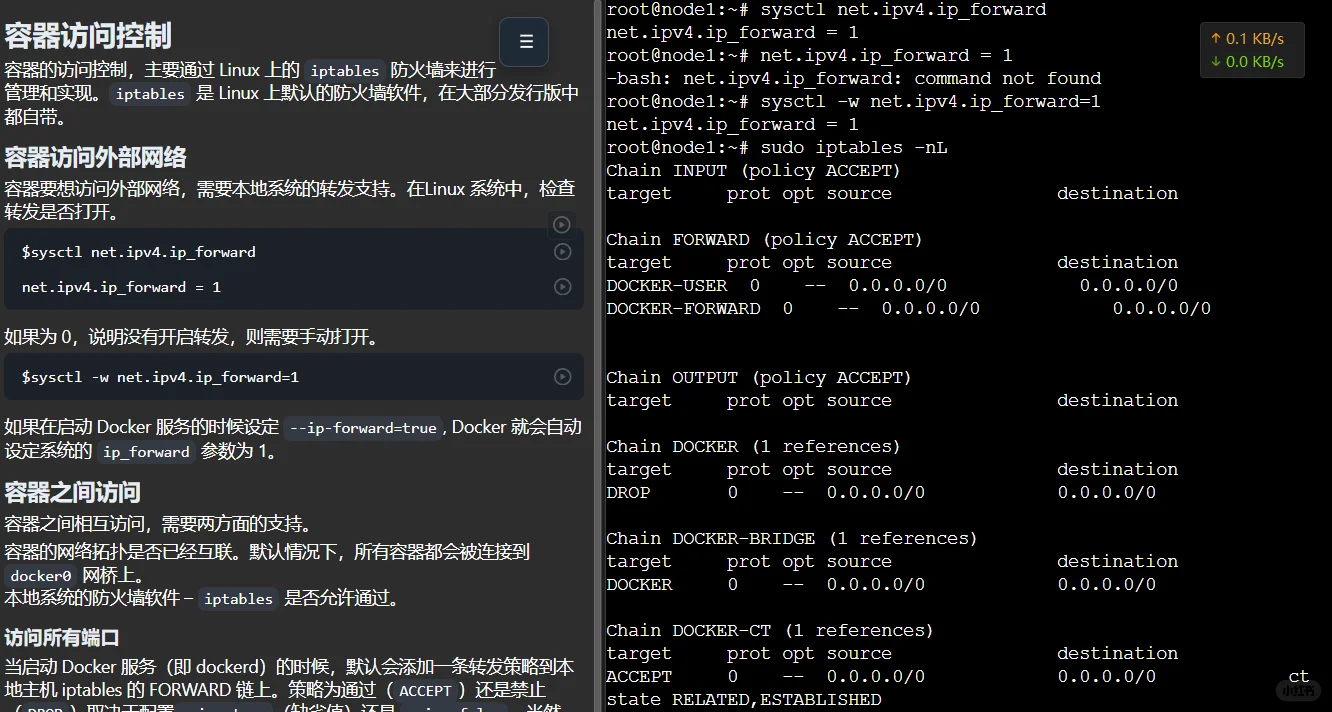Click the run icon beside "$sysctl net.ipv4.ip_forward"
Viewport: 1332px width, 712px height.
click(x=561, y=252)
